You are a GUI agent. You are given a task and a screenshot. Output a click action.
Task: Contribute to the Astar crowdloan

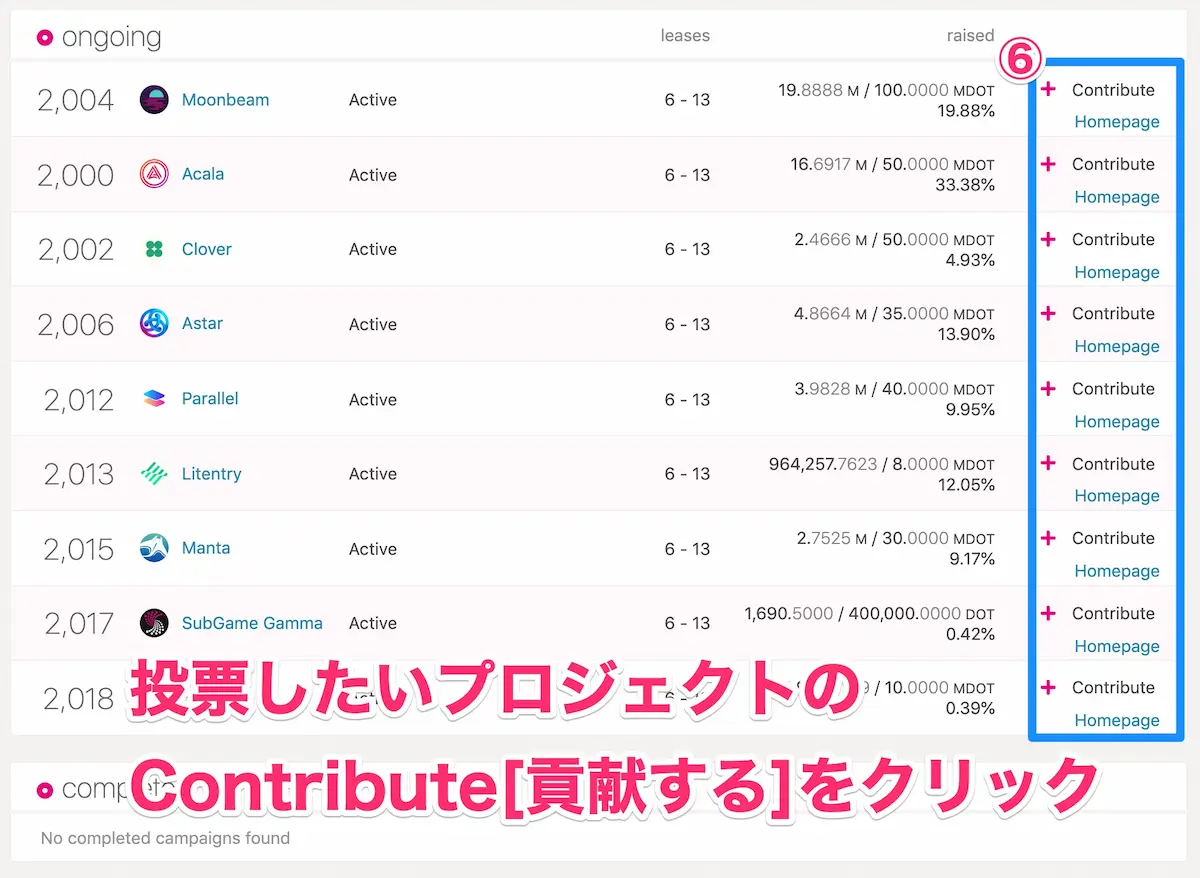coord(1112,314)
